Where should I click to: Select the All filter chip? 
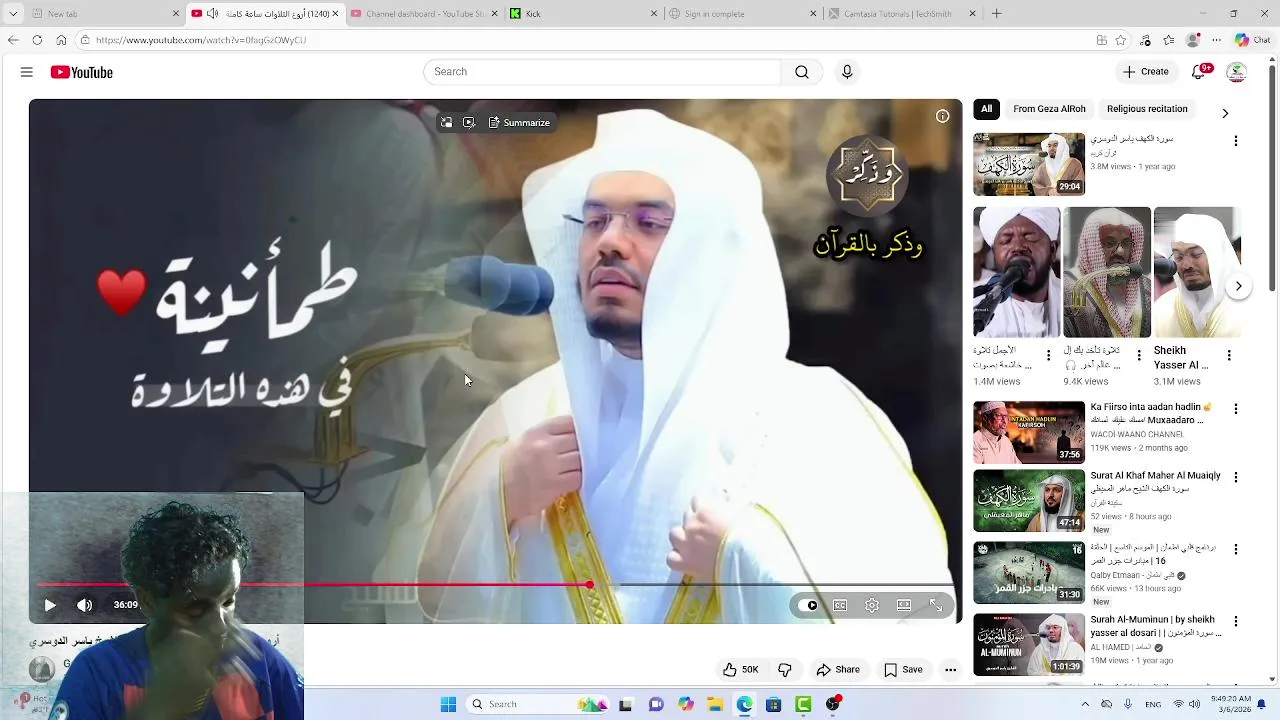coord(986,109)
